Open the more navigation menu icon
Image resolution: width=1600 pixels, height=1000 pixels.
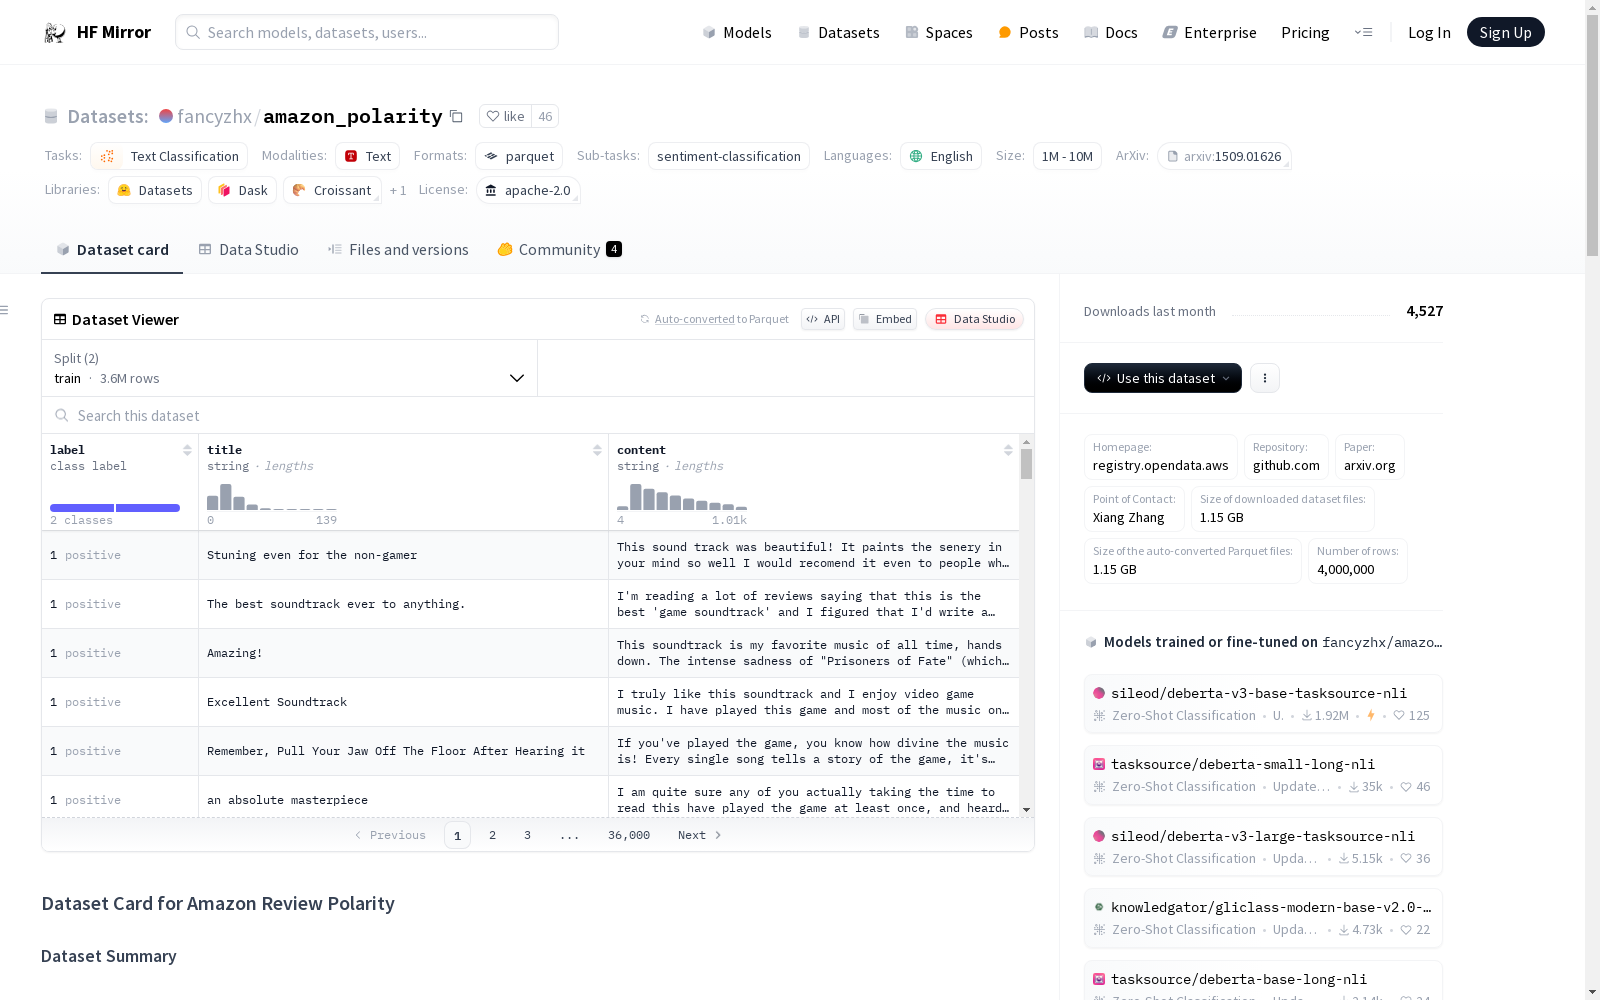(1363, 33)
